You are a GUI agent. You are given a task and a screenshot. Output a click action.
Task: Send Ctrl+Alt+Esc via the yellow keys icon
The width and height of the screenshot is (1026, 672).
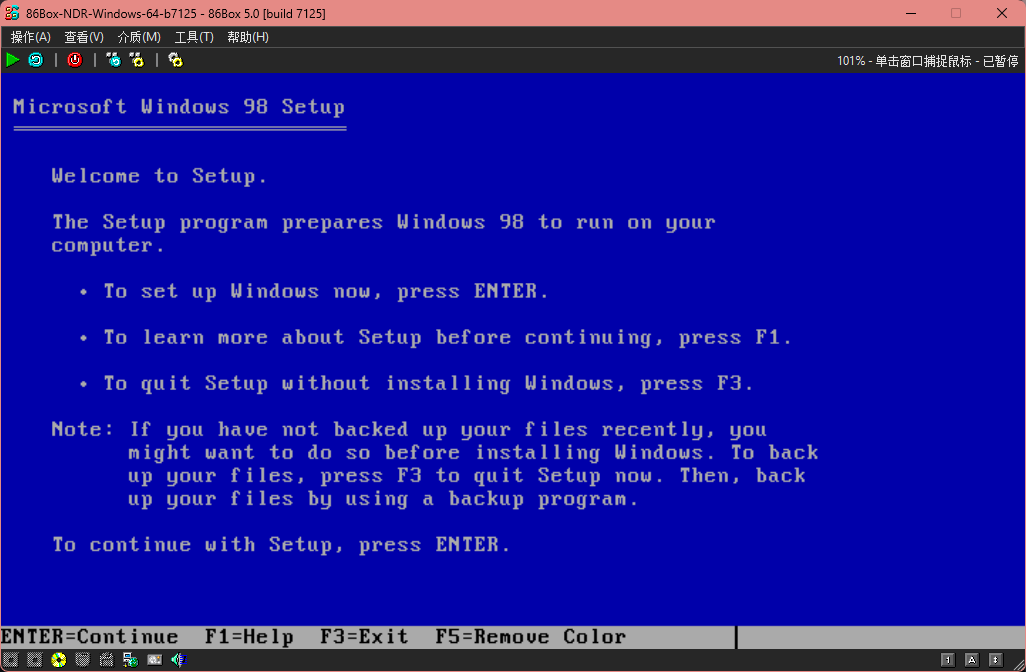pos(137,60)
